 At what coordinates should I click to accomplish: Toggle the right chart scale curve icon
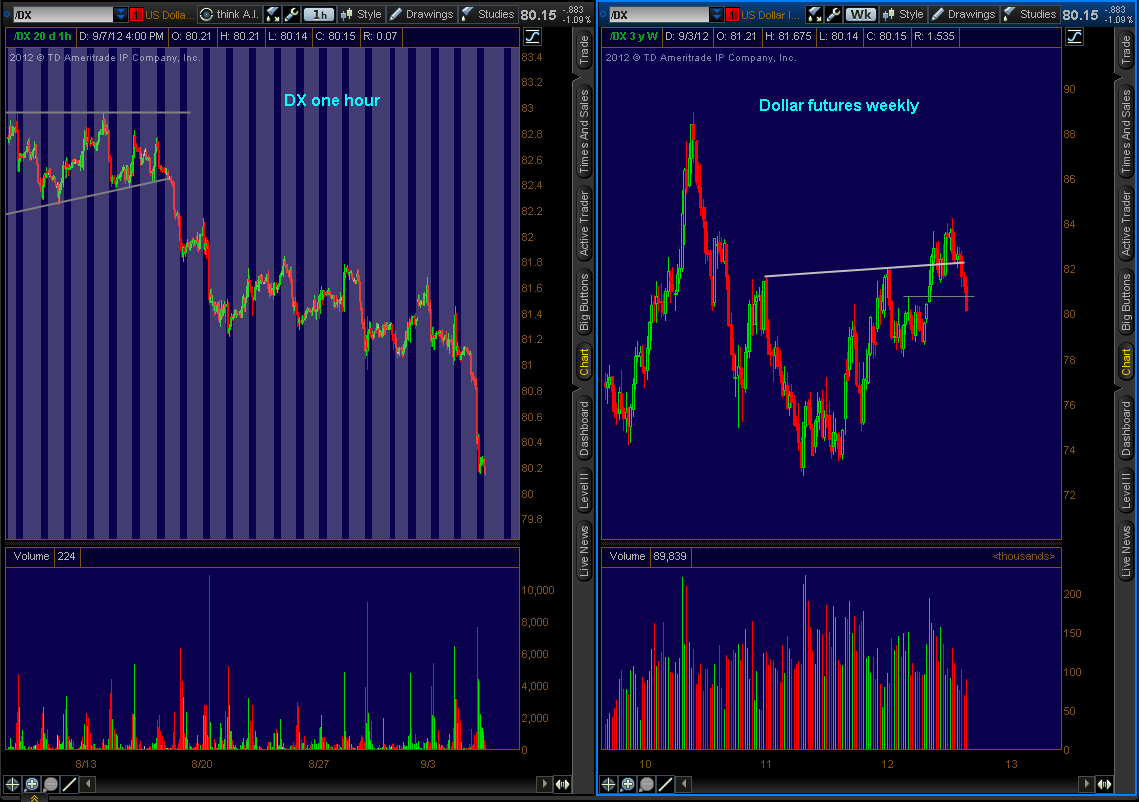pos(1072,36)
